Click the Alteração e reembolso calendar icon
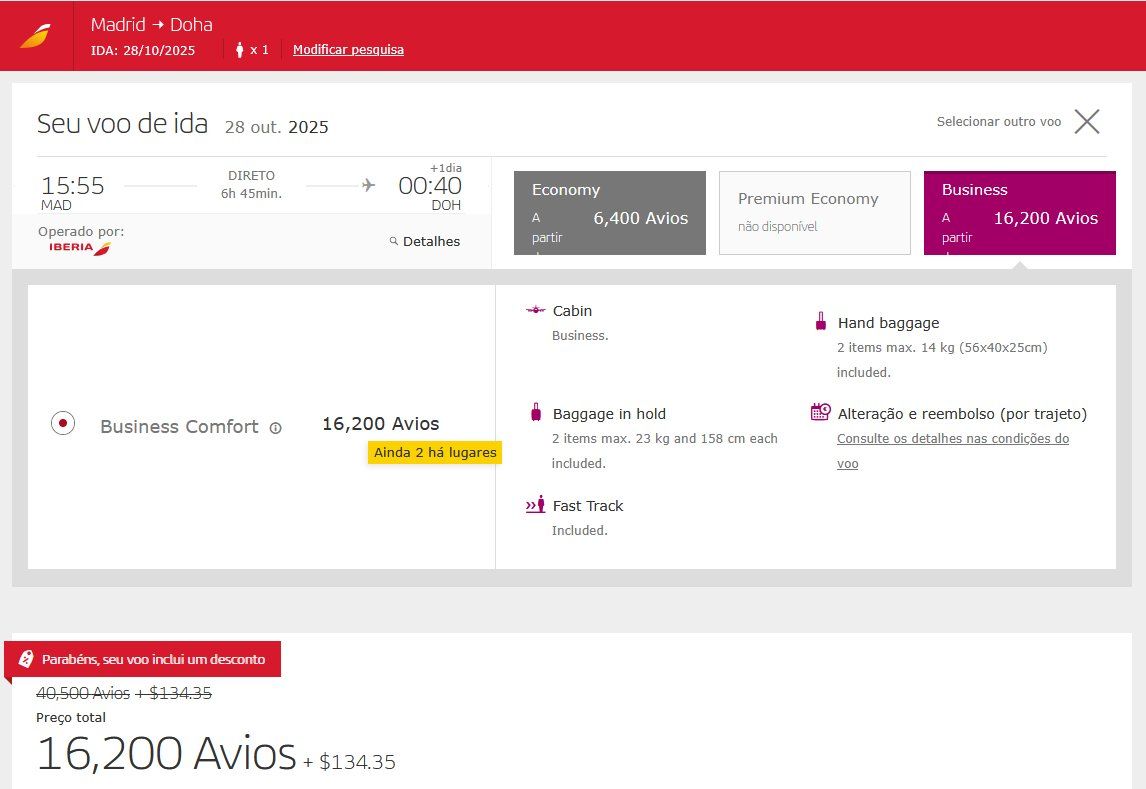The height and width of the screenshot is (789, 1146). (821, 412)
